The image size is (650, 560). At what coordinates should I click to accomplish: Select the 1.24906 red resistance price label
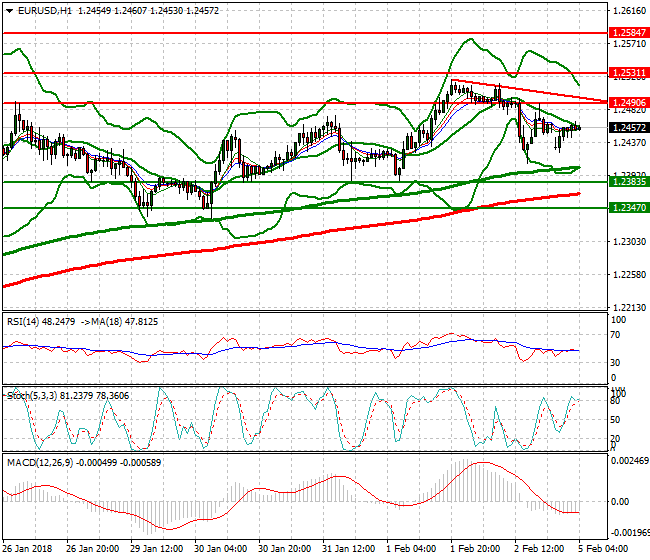point(629,102)
